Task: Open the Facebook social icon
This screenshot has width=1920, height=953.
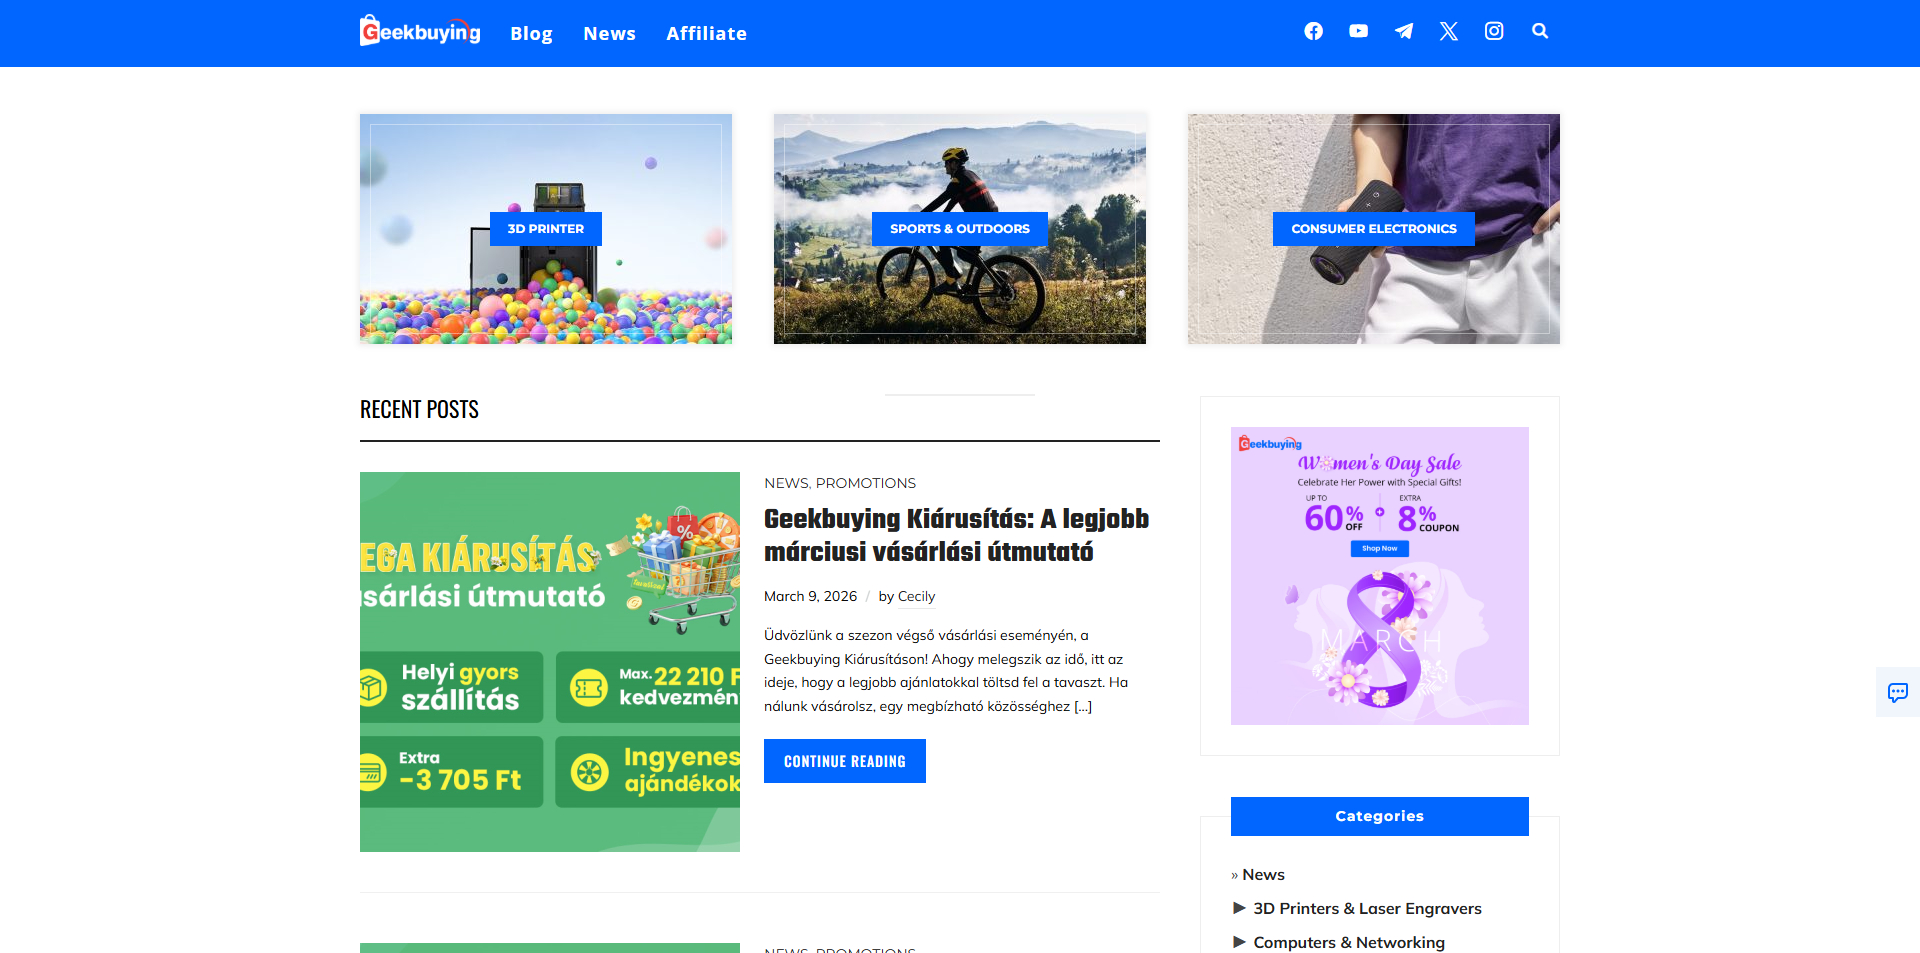Action: [1313, 31]
